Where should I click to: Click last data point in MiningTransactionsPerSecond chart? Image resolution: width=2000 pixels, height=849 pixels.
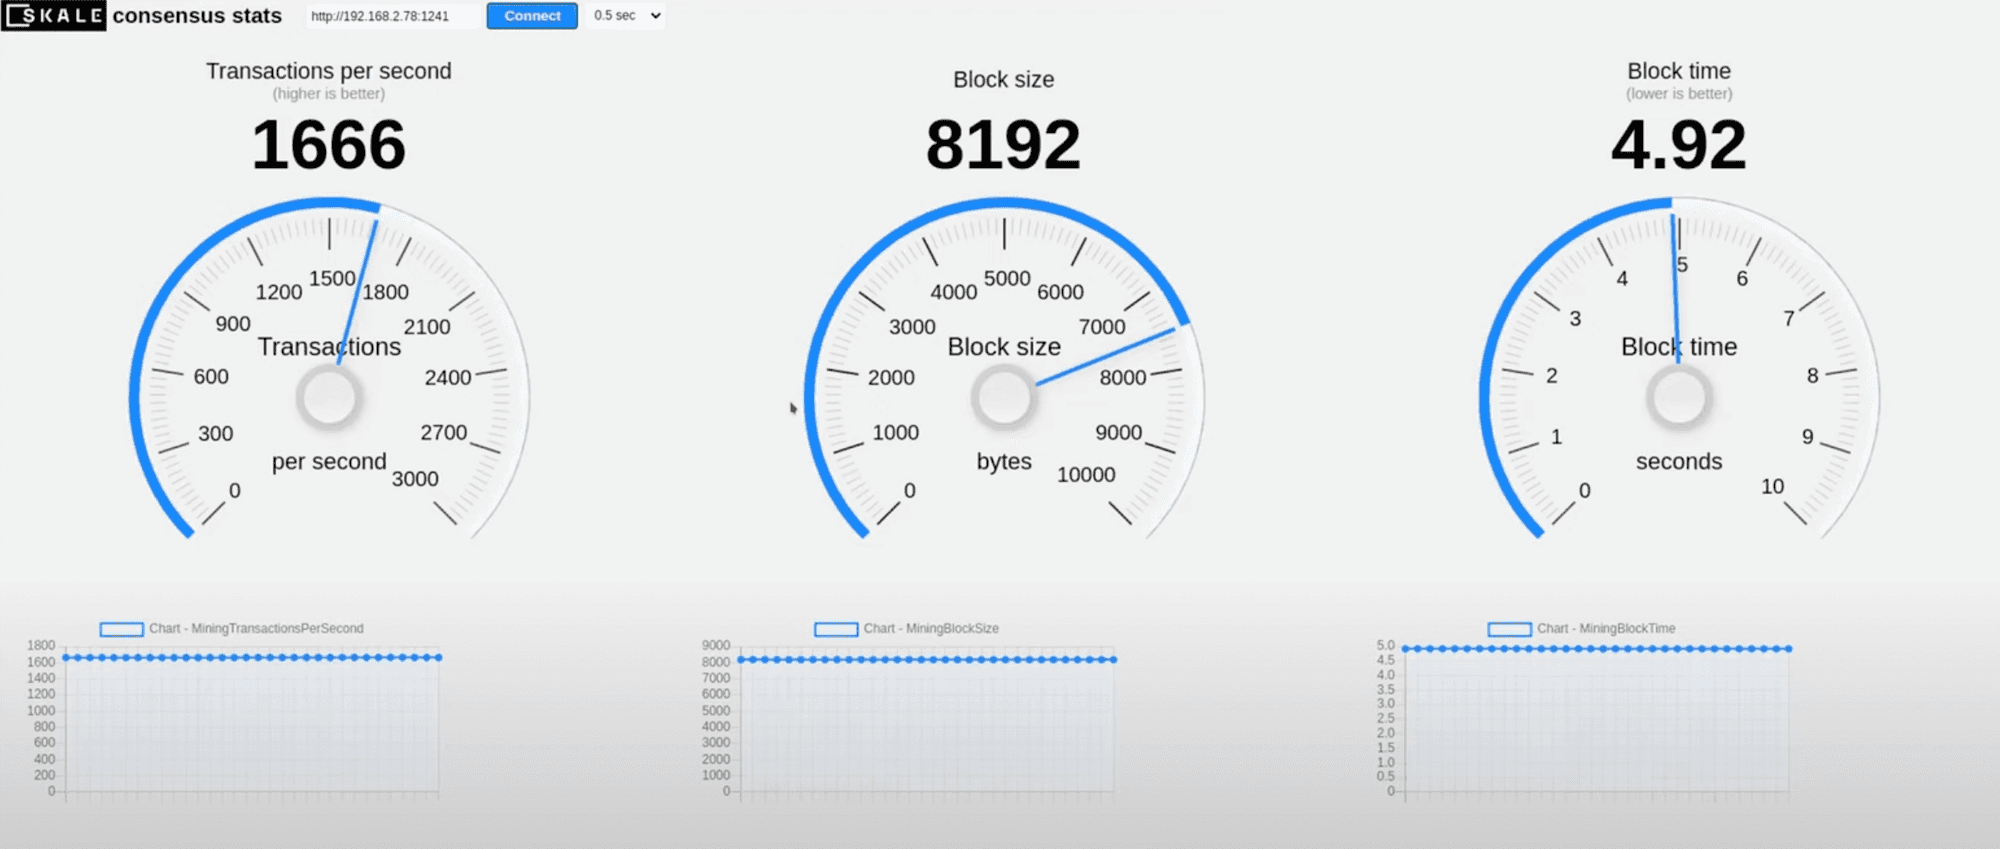[x=439, y=657]
